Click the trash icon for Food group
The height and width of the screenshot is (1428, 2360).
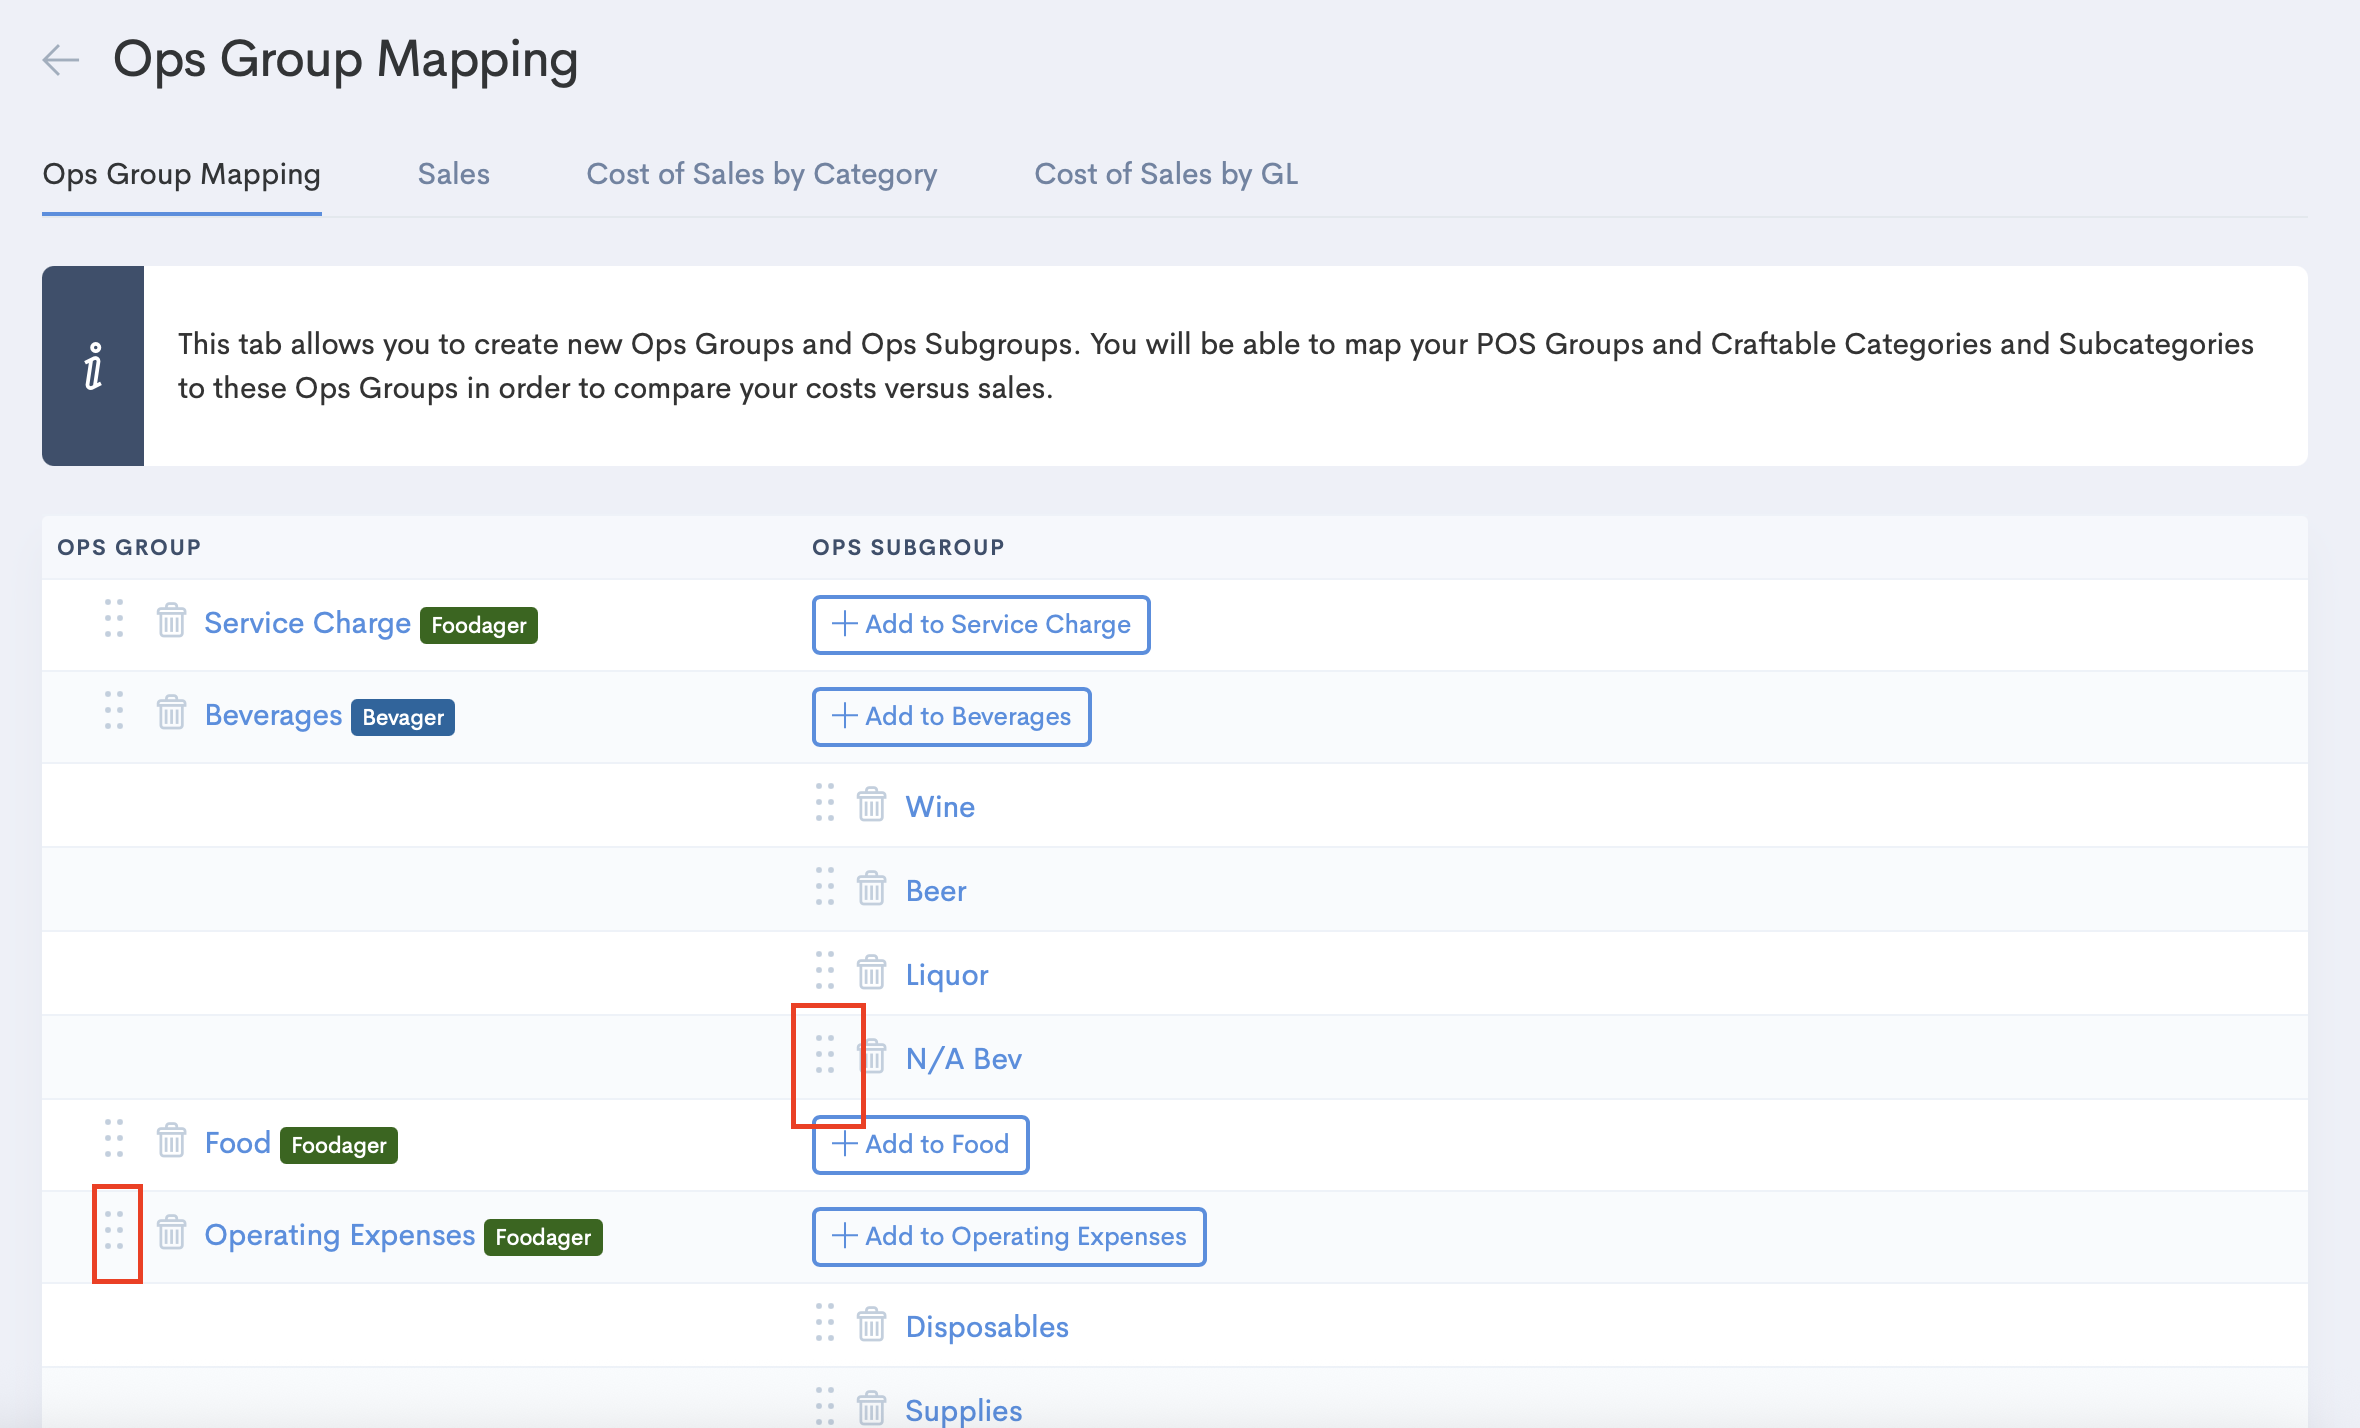171,1141
